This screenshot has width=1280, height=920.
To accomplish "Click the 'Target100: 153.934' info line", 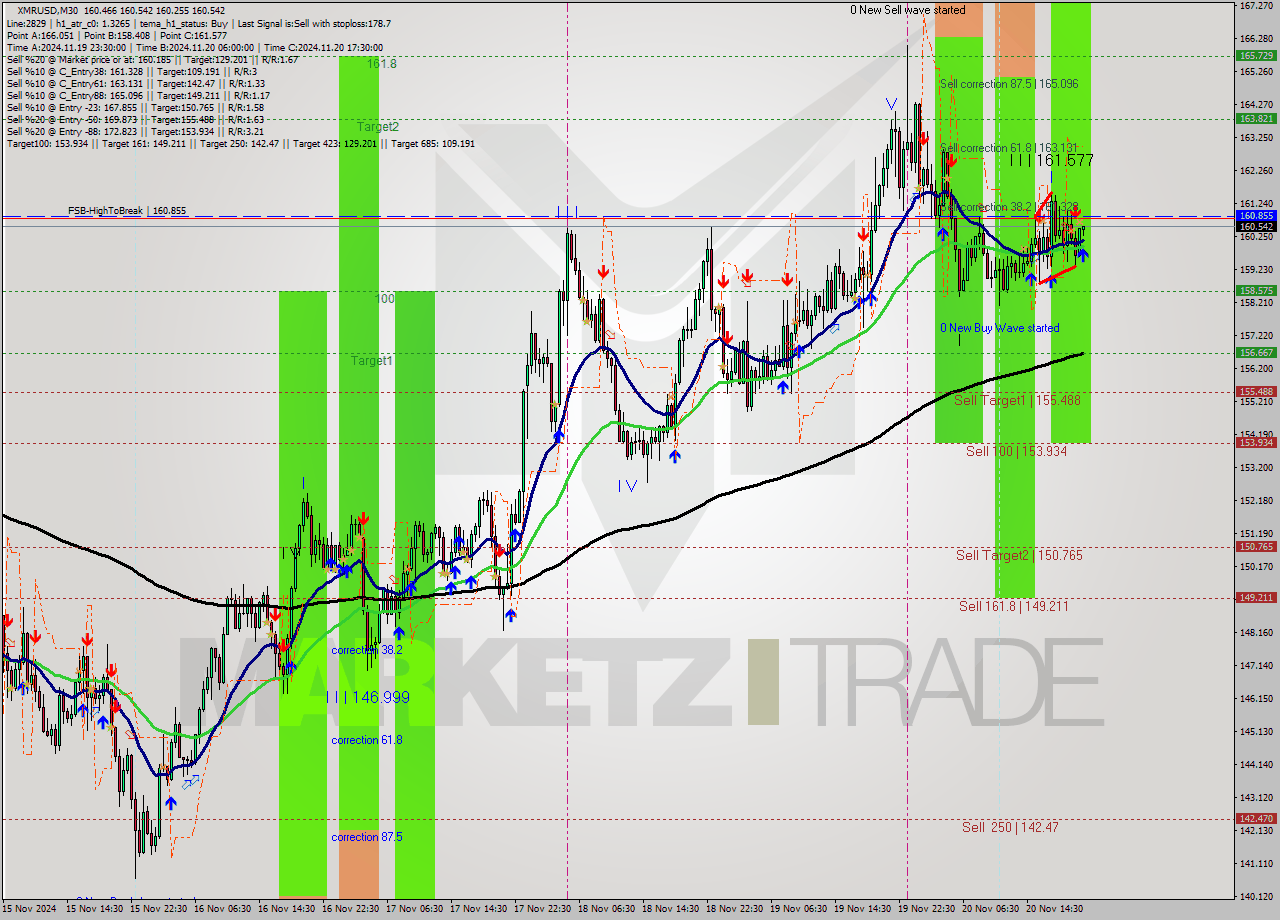I will pyautogui.click(x=241, y=143).
